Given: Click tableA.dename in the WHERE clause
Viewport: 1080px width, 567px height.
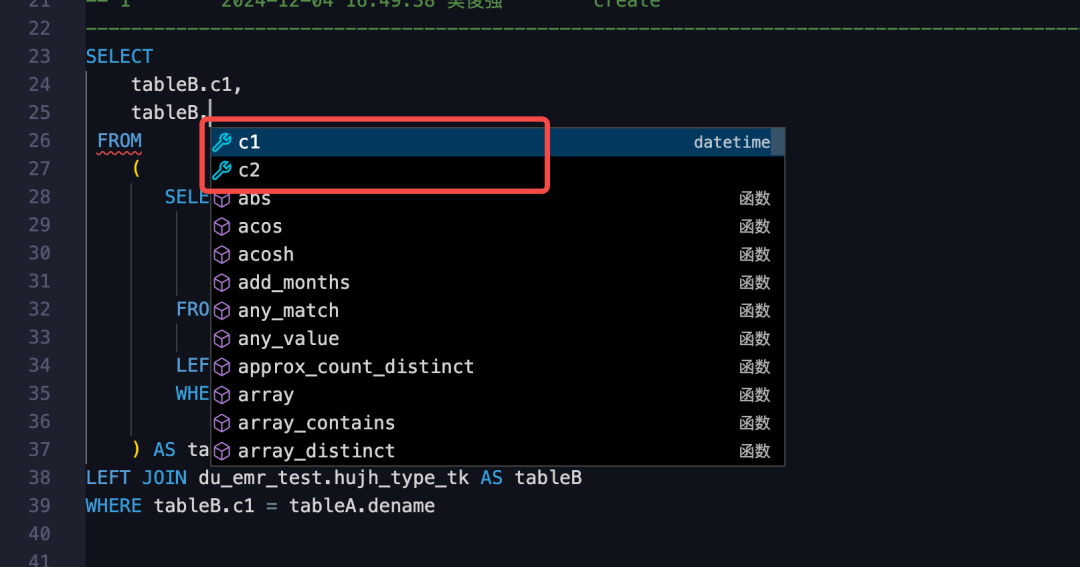Looking at the screenshot, I should click(x=361, y=506).
